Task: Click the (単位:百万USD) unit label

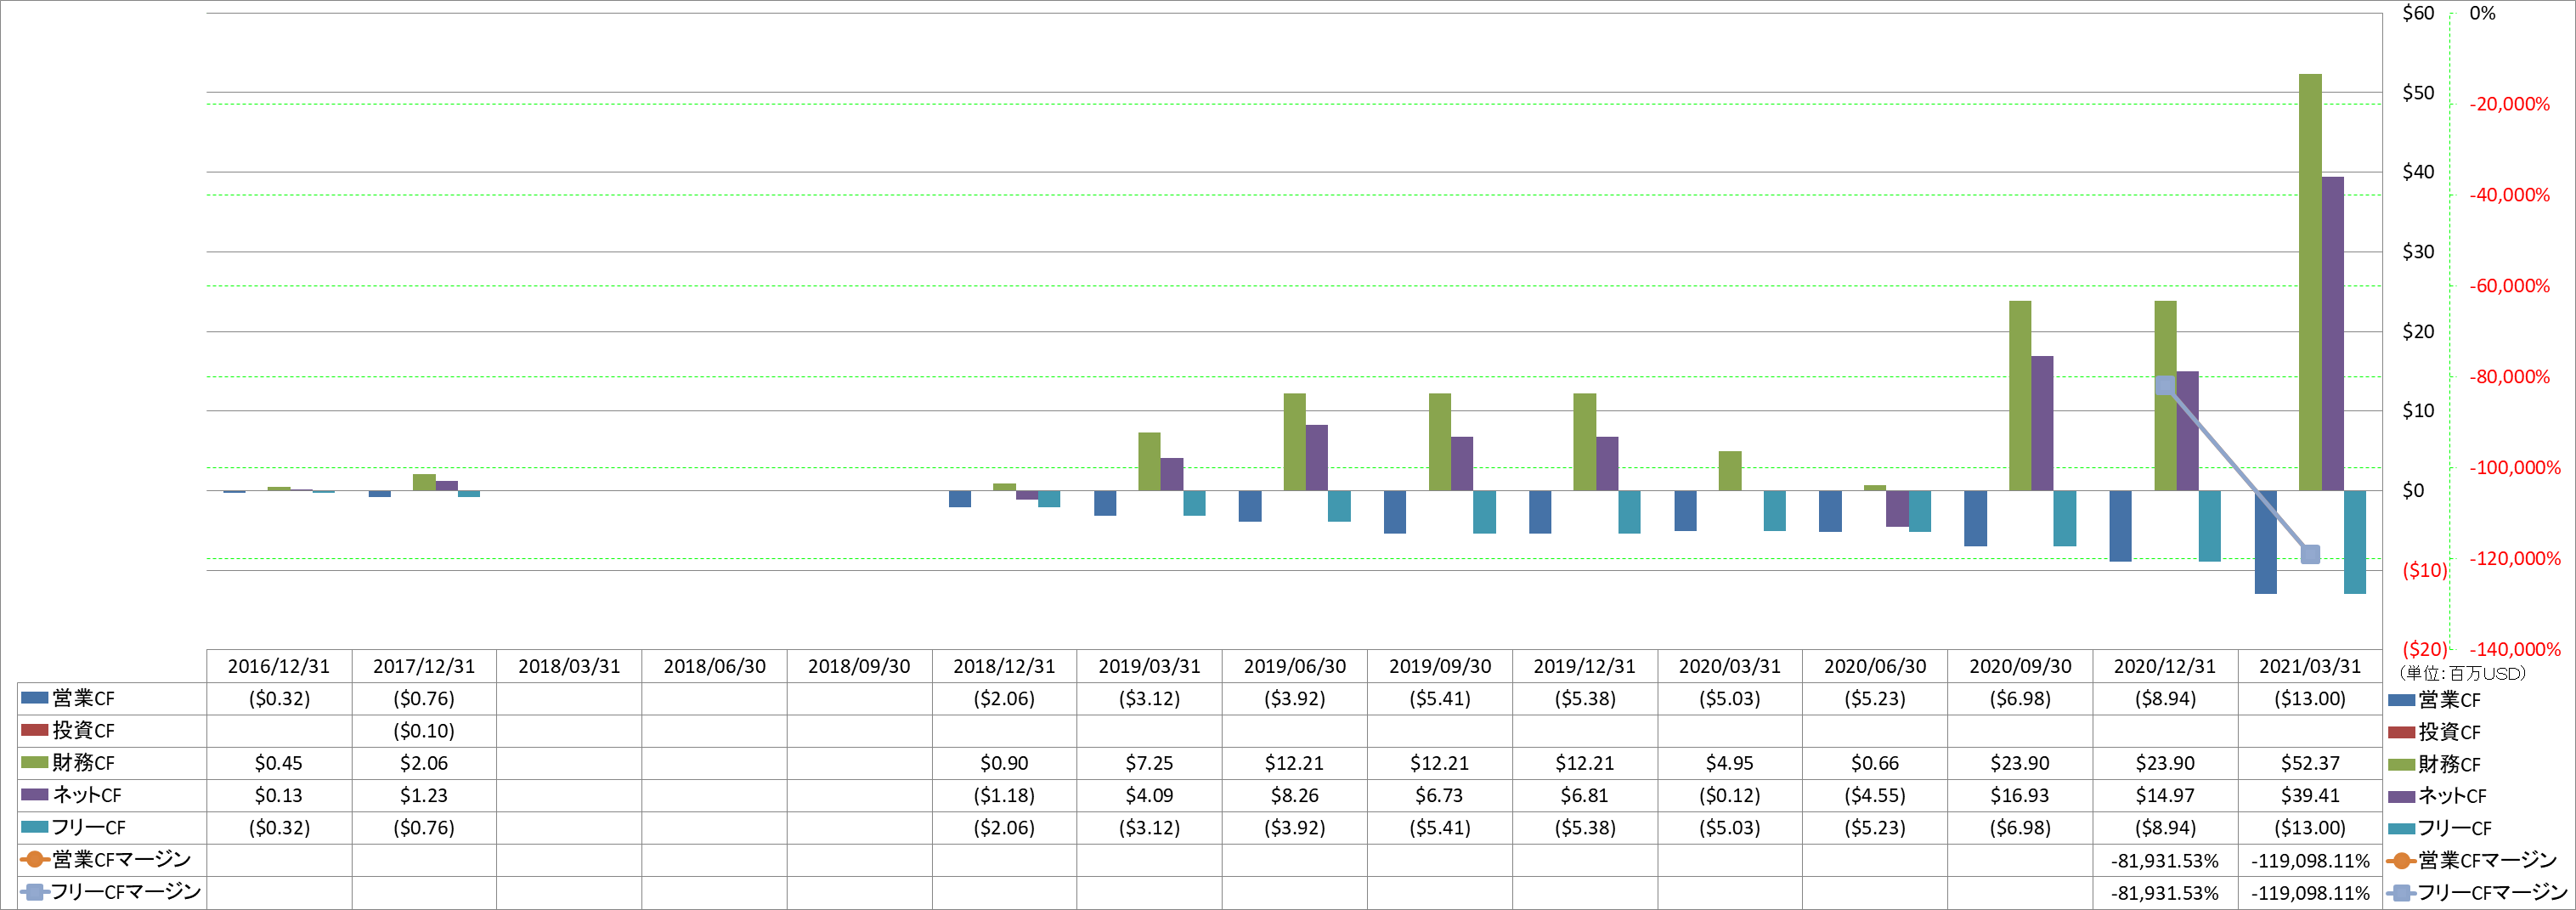Action: pos(2461,673)
